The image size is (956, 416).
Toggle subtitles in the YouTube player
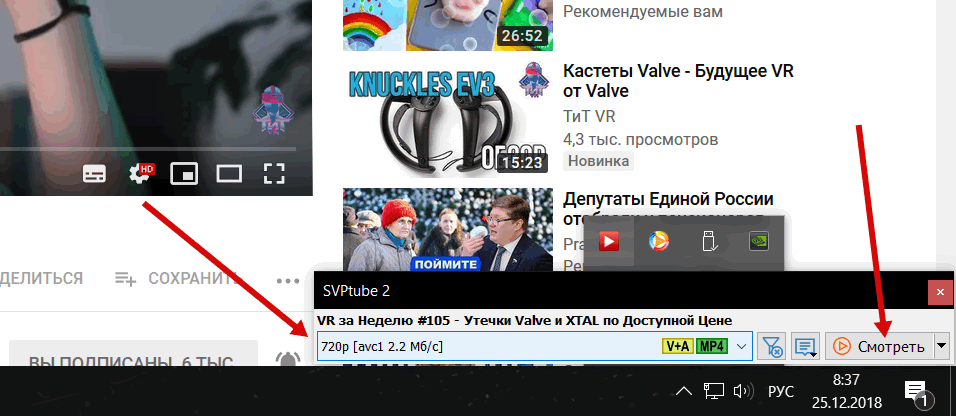coord(95,174)
